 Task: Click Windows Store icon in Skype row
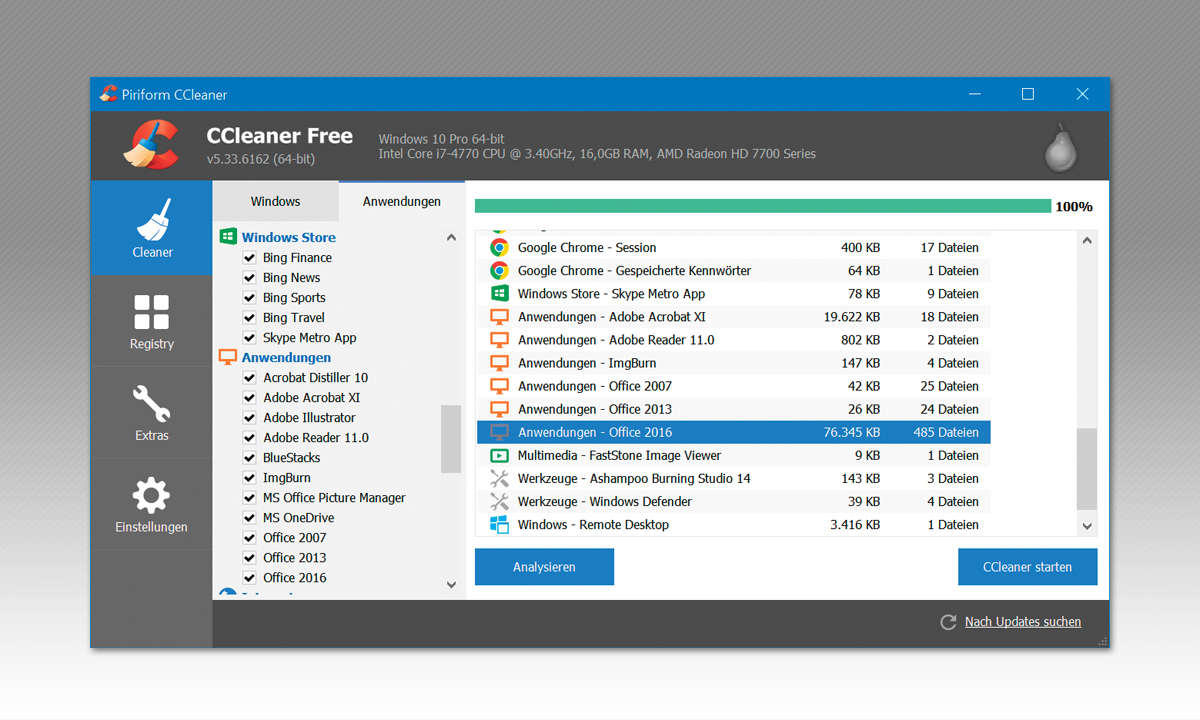[x=499, y=293]
